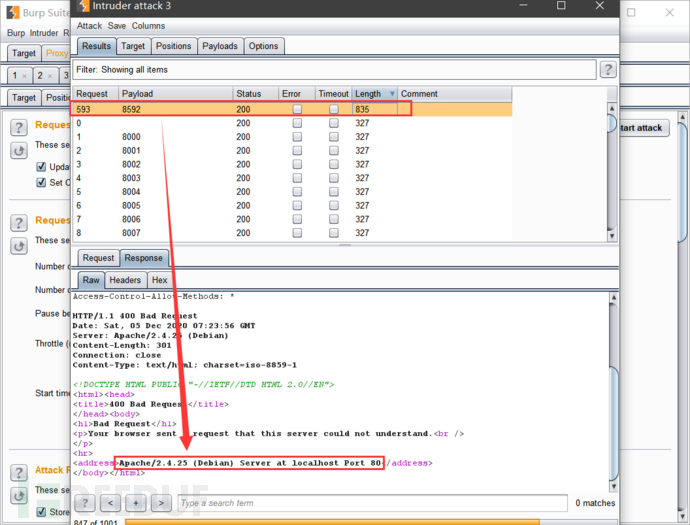Click the filter help question-mark icon
This screenshot has height=525, width=690.
[x=607, y=70]
